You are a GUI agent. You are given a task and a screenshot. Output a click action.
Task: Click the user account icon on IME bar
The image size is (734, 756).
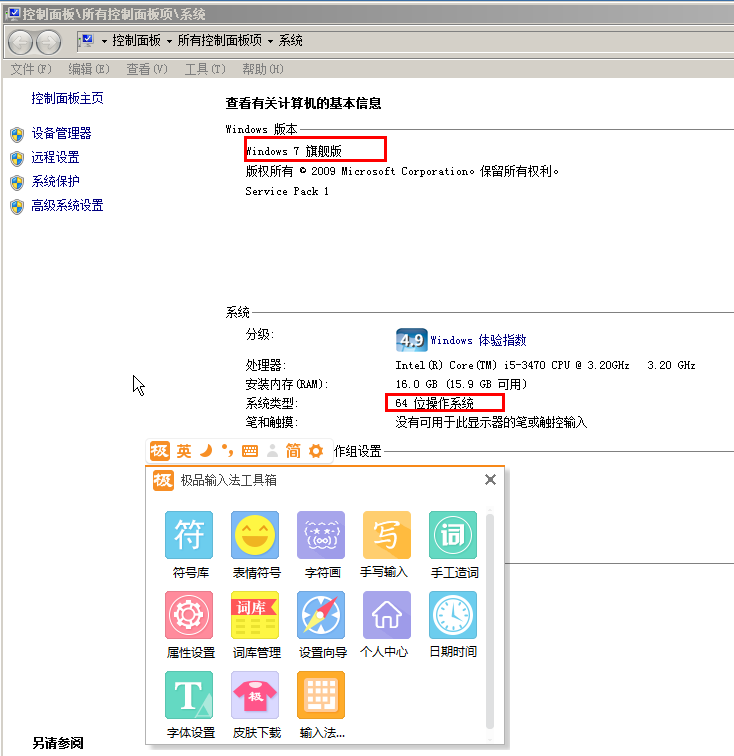pyautogui.click(x=272, y=451)
